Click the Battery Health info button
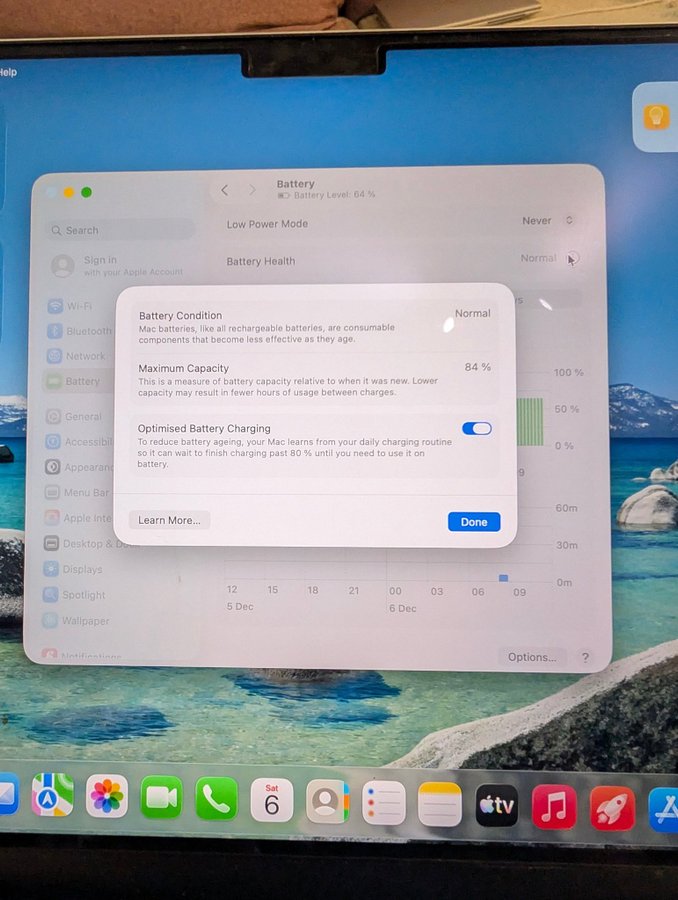Image resolution: width=678 pixels, height=900 pixels. [x=572, y=259]
